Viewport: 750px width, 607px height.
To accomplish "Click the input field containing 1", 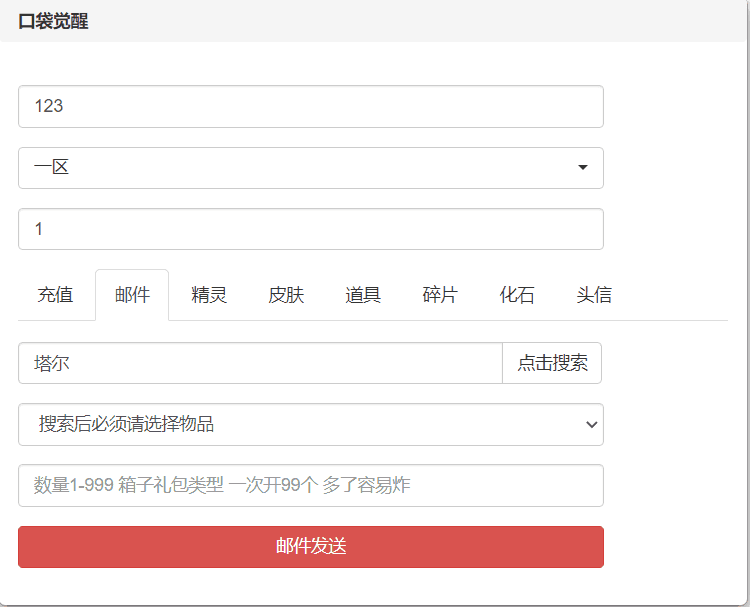I will pyautogui.click(x=310, y=229).
